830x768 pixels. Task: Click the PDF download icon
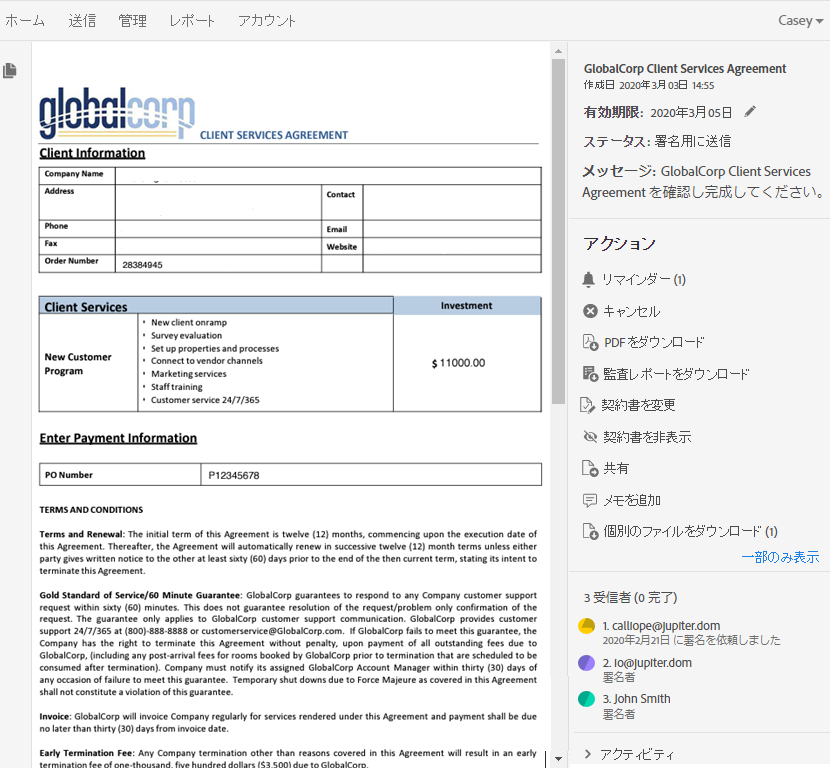tap(590, 342)
